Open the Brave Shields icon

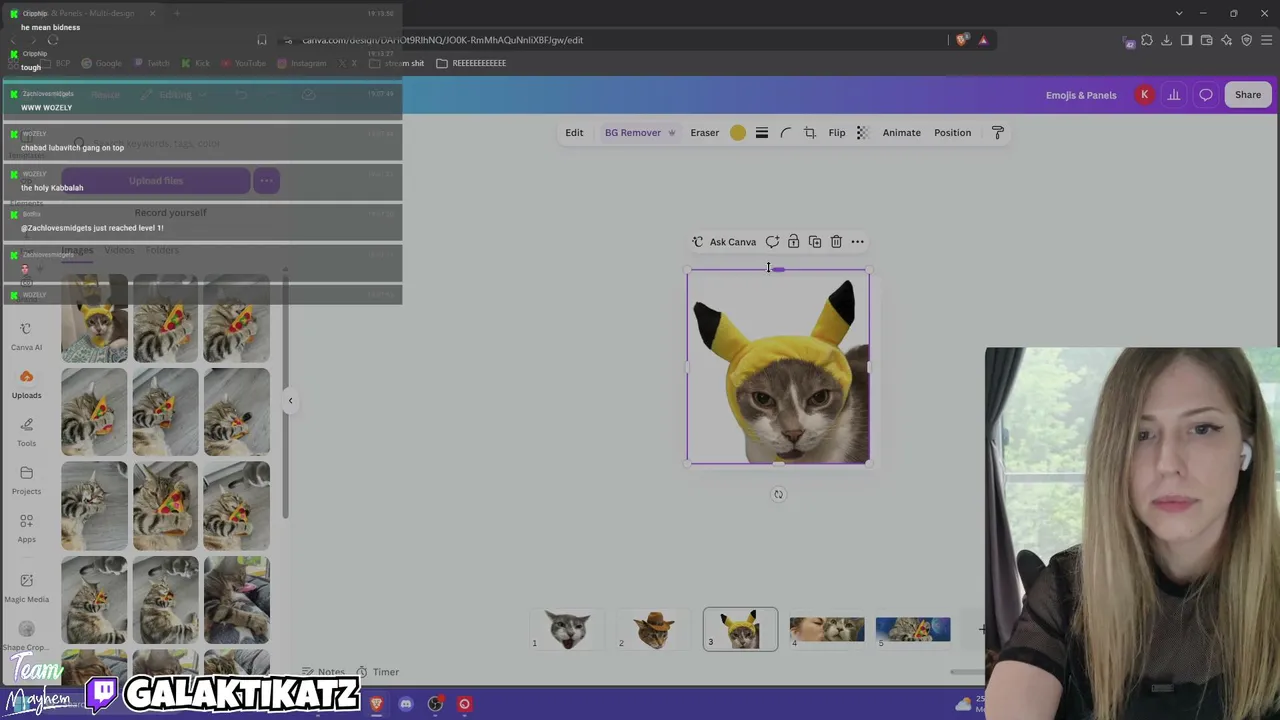[962, 40]
